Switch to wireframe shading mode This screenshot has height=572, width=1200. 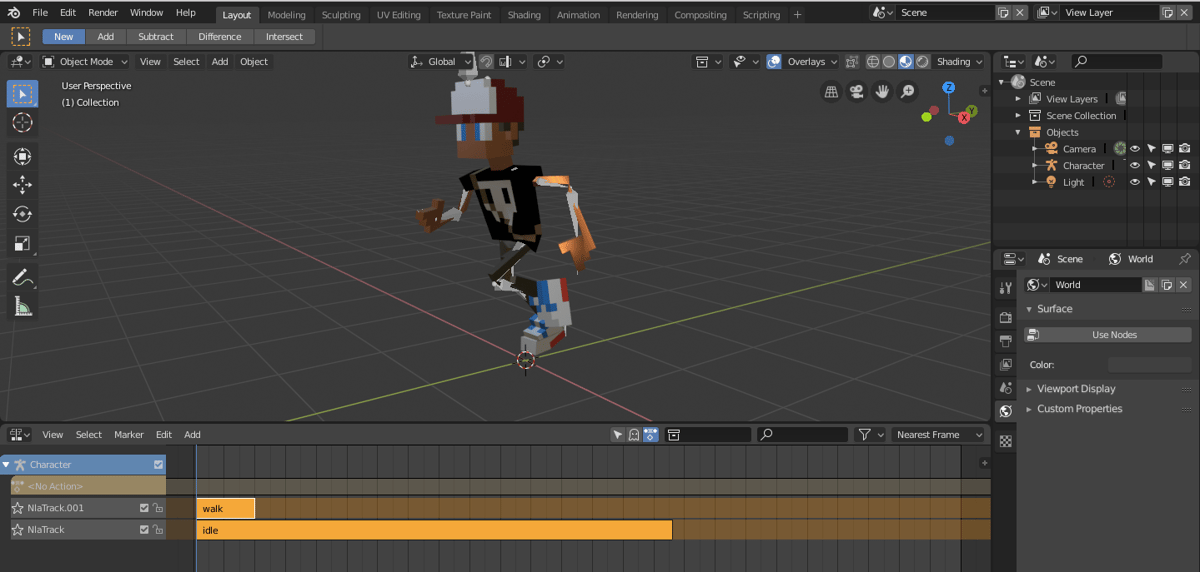[872, 61]
